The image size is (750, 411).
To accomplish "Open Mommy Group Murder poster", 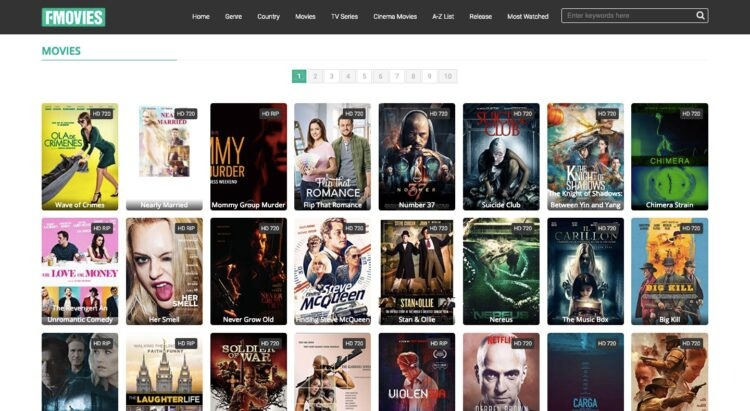I will (x=248, y=156).
